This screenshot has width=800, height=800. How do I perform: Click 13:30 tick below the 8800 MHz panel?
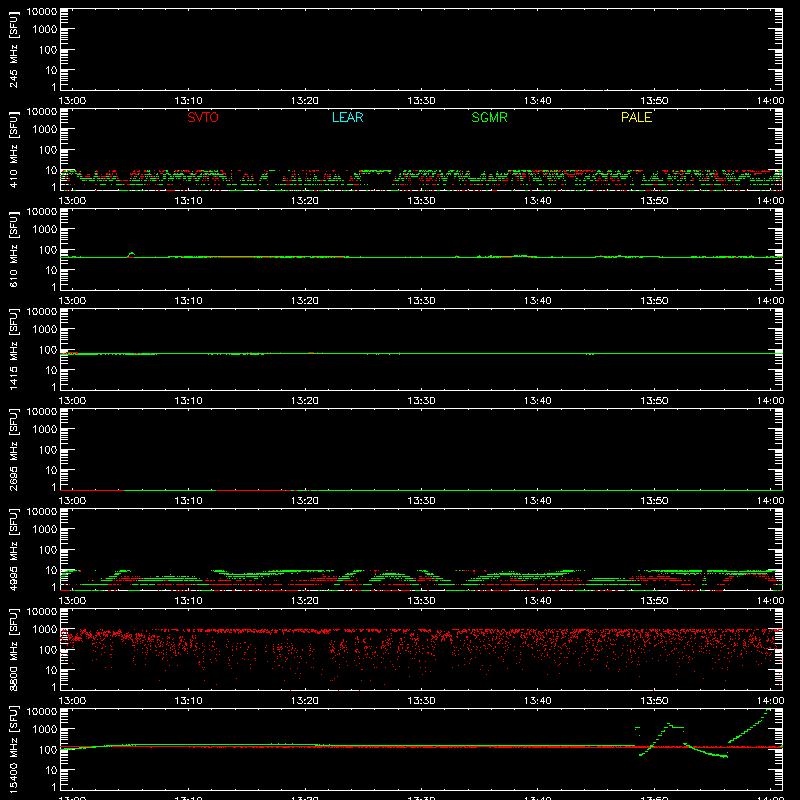[421, 701]
